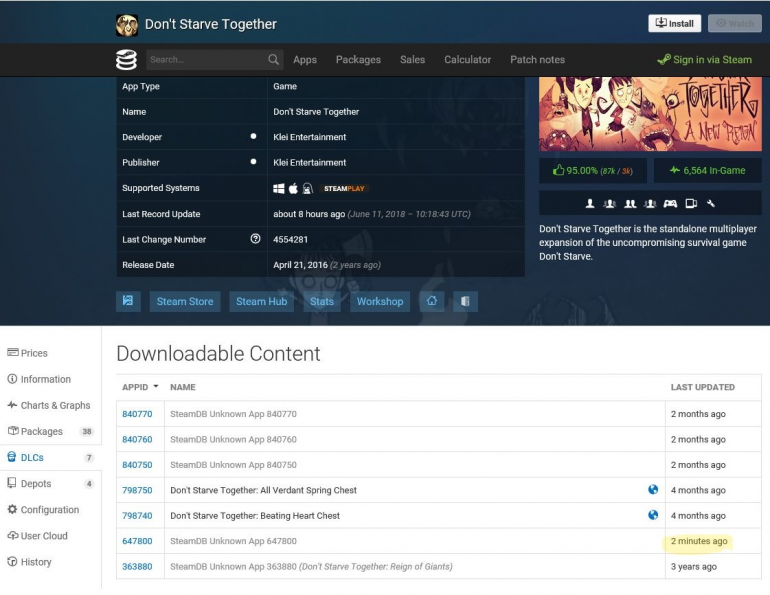Click the SteamDB database logo

tap(126, 60)
